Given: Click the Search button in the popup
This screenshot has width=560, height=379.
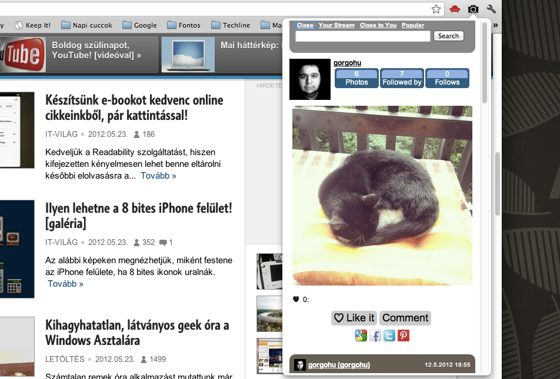Looking at the screenshot, I should [x=449, y=36].
